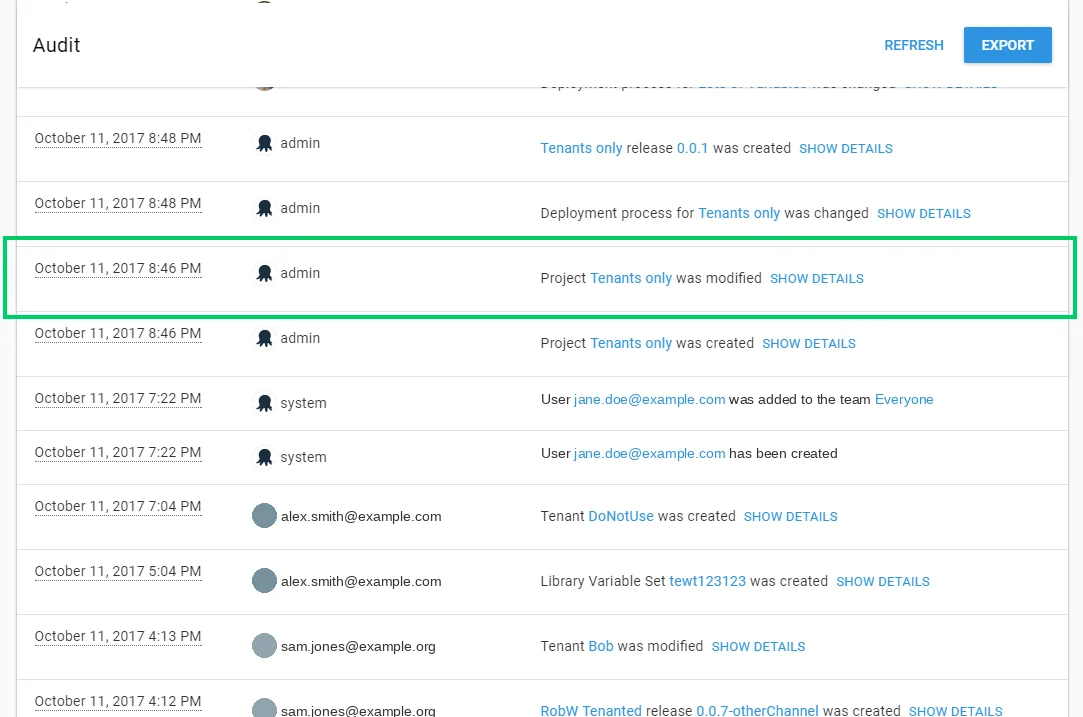Click admin username in project created row

[300, 338]
